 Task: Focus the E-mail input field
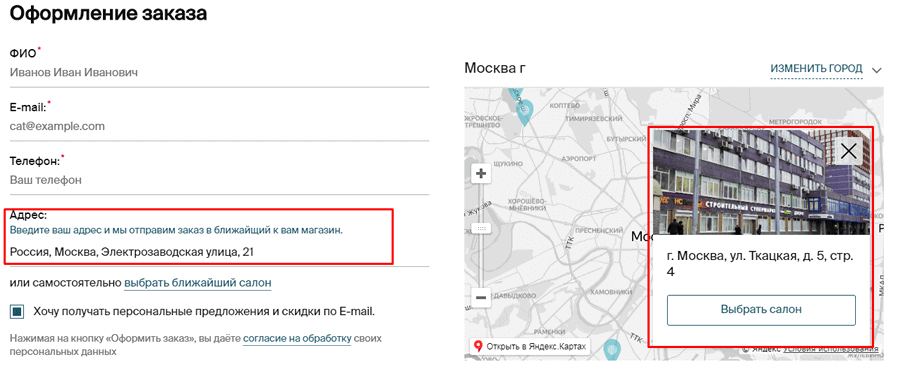219,126
